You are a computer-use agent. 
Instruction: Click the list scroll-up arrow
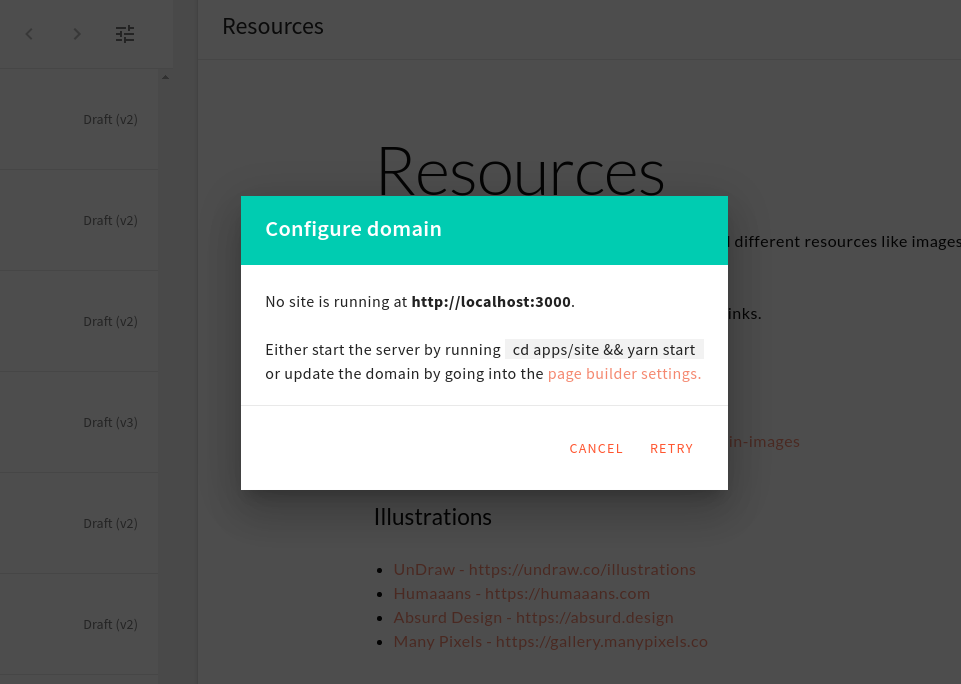click(x=165, y=77)
